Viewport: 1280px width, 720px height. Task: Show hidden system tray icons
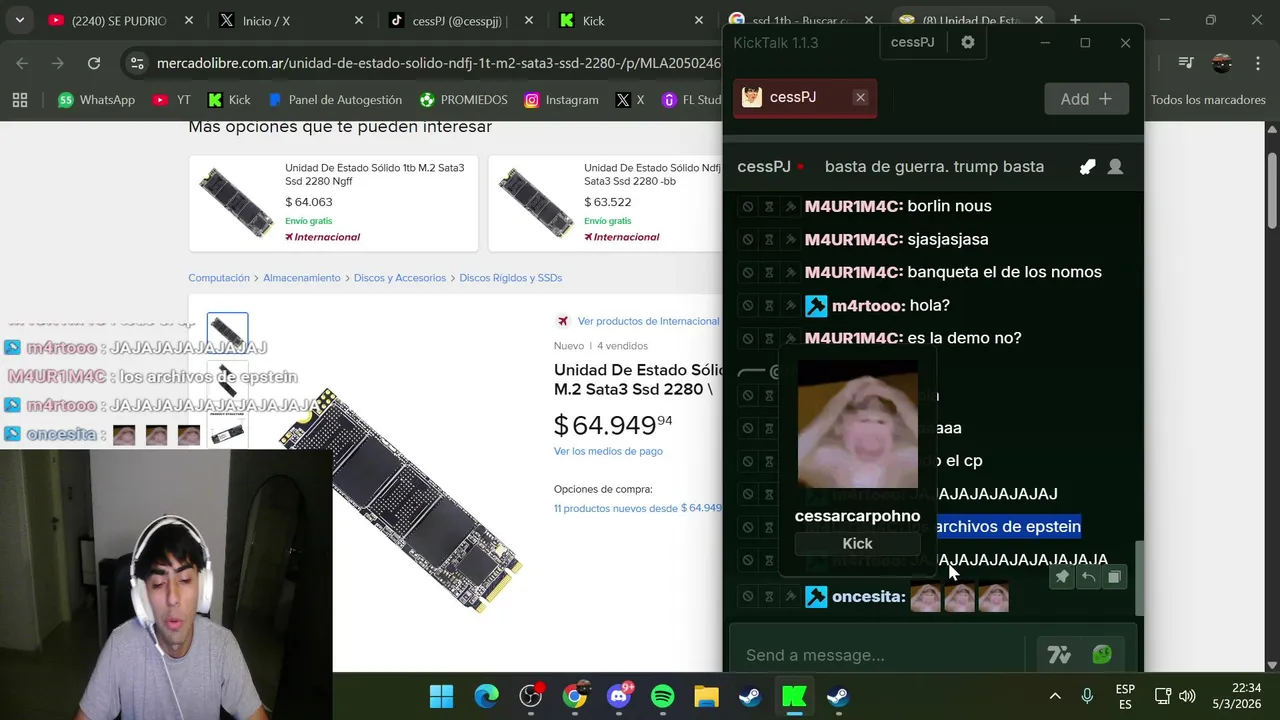[x=1055, y=696]
